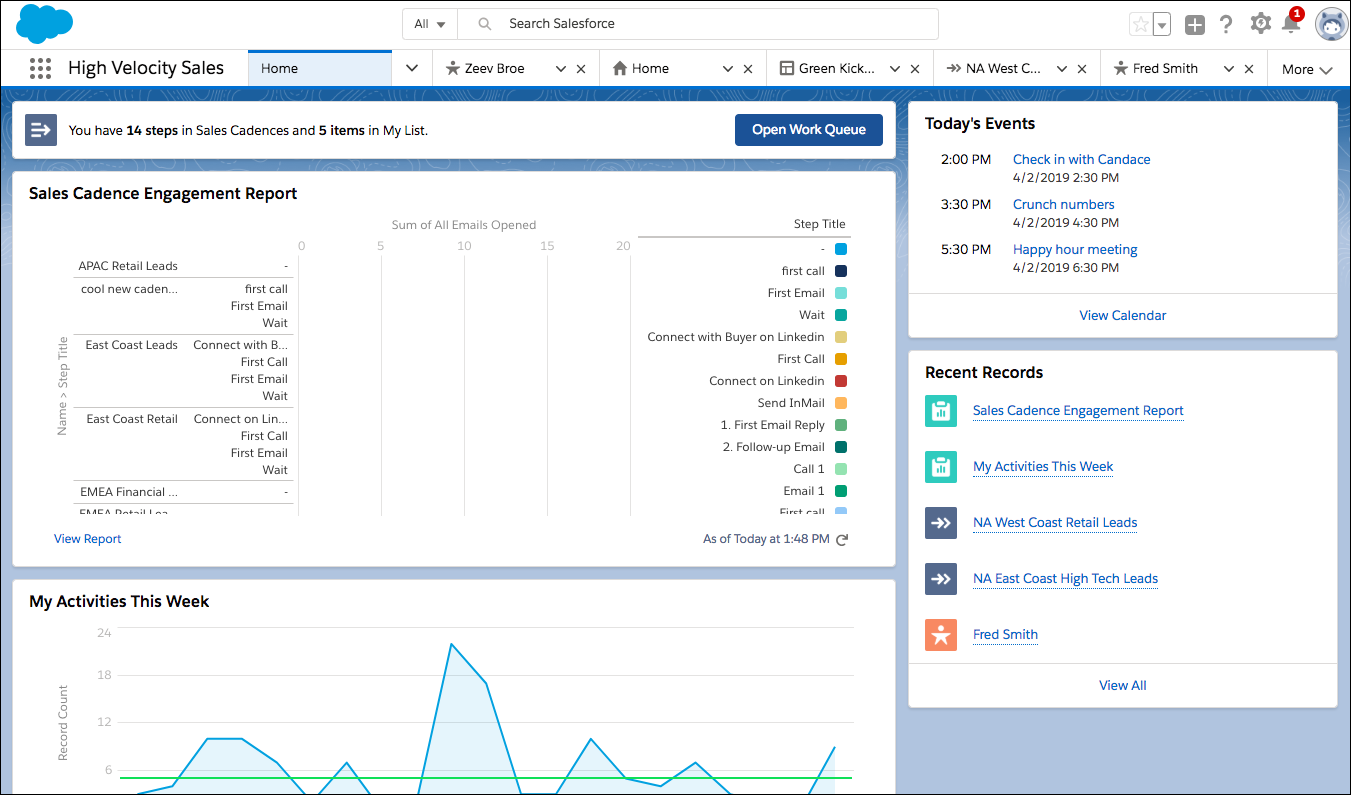Click the East Coast Leads chart row label
This screenshot has height=795, width=1351.
(x=132, y=345)
